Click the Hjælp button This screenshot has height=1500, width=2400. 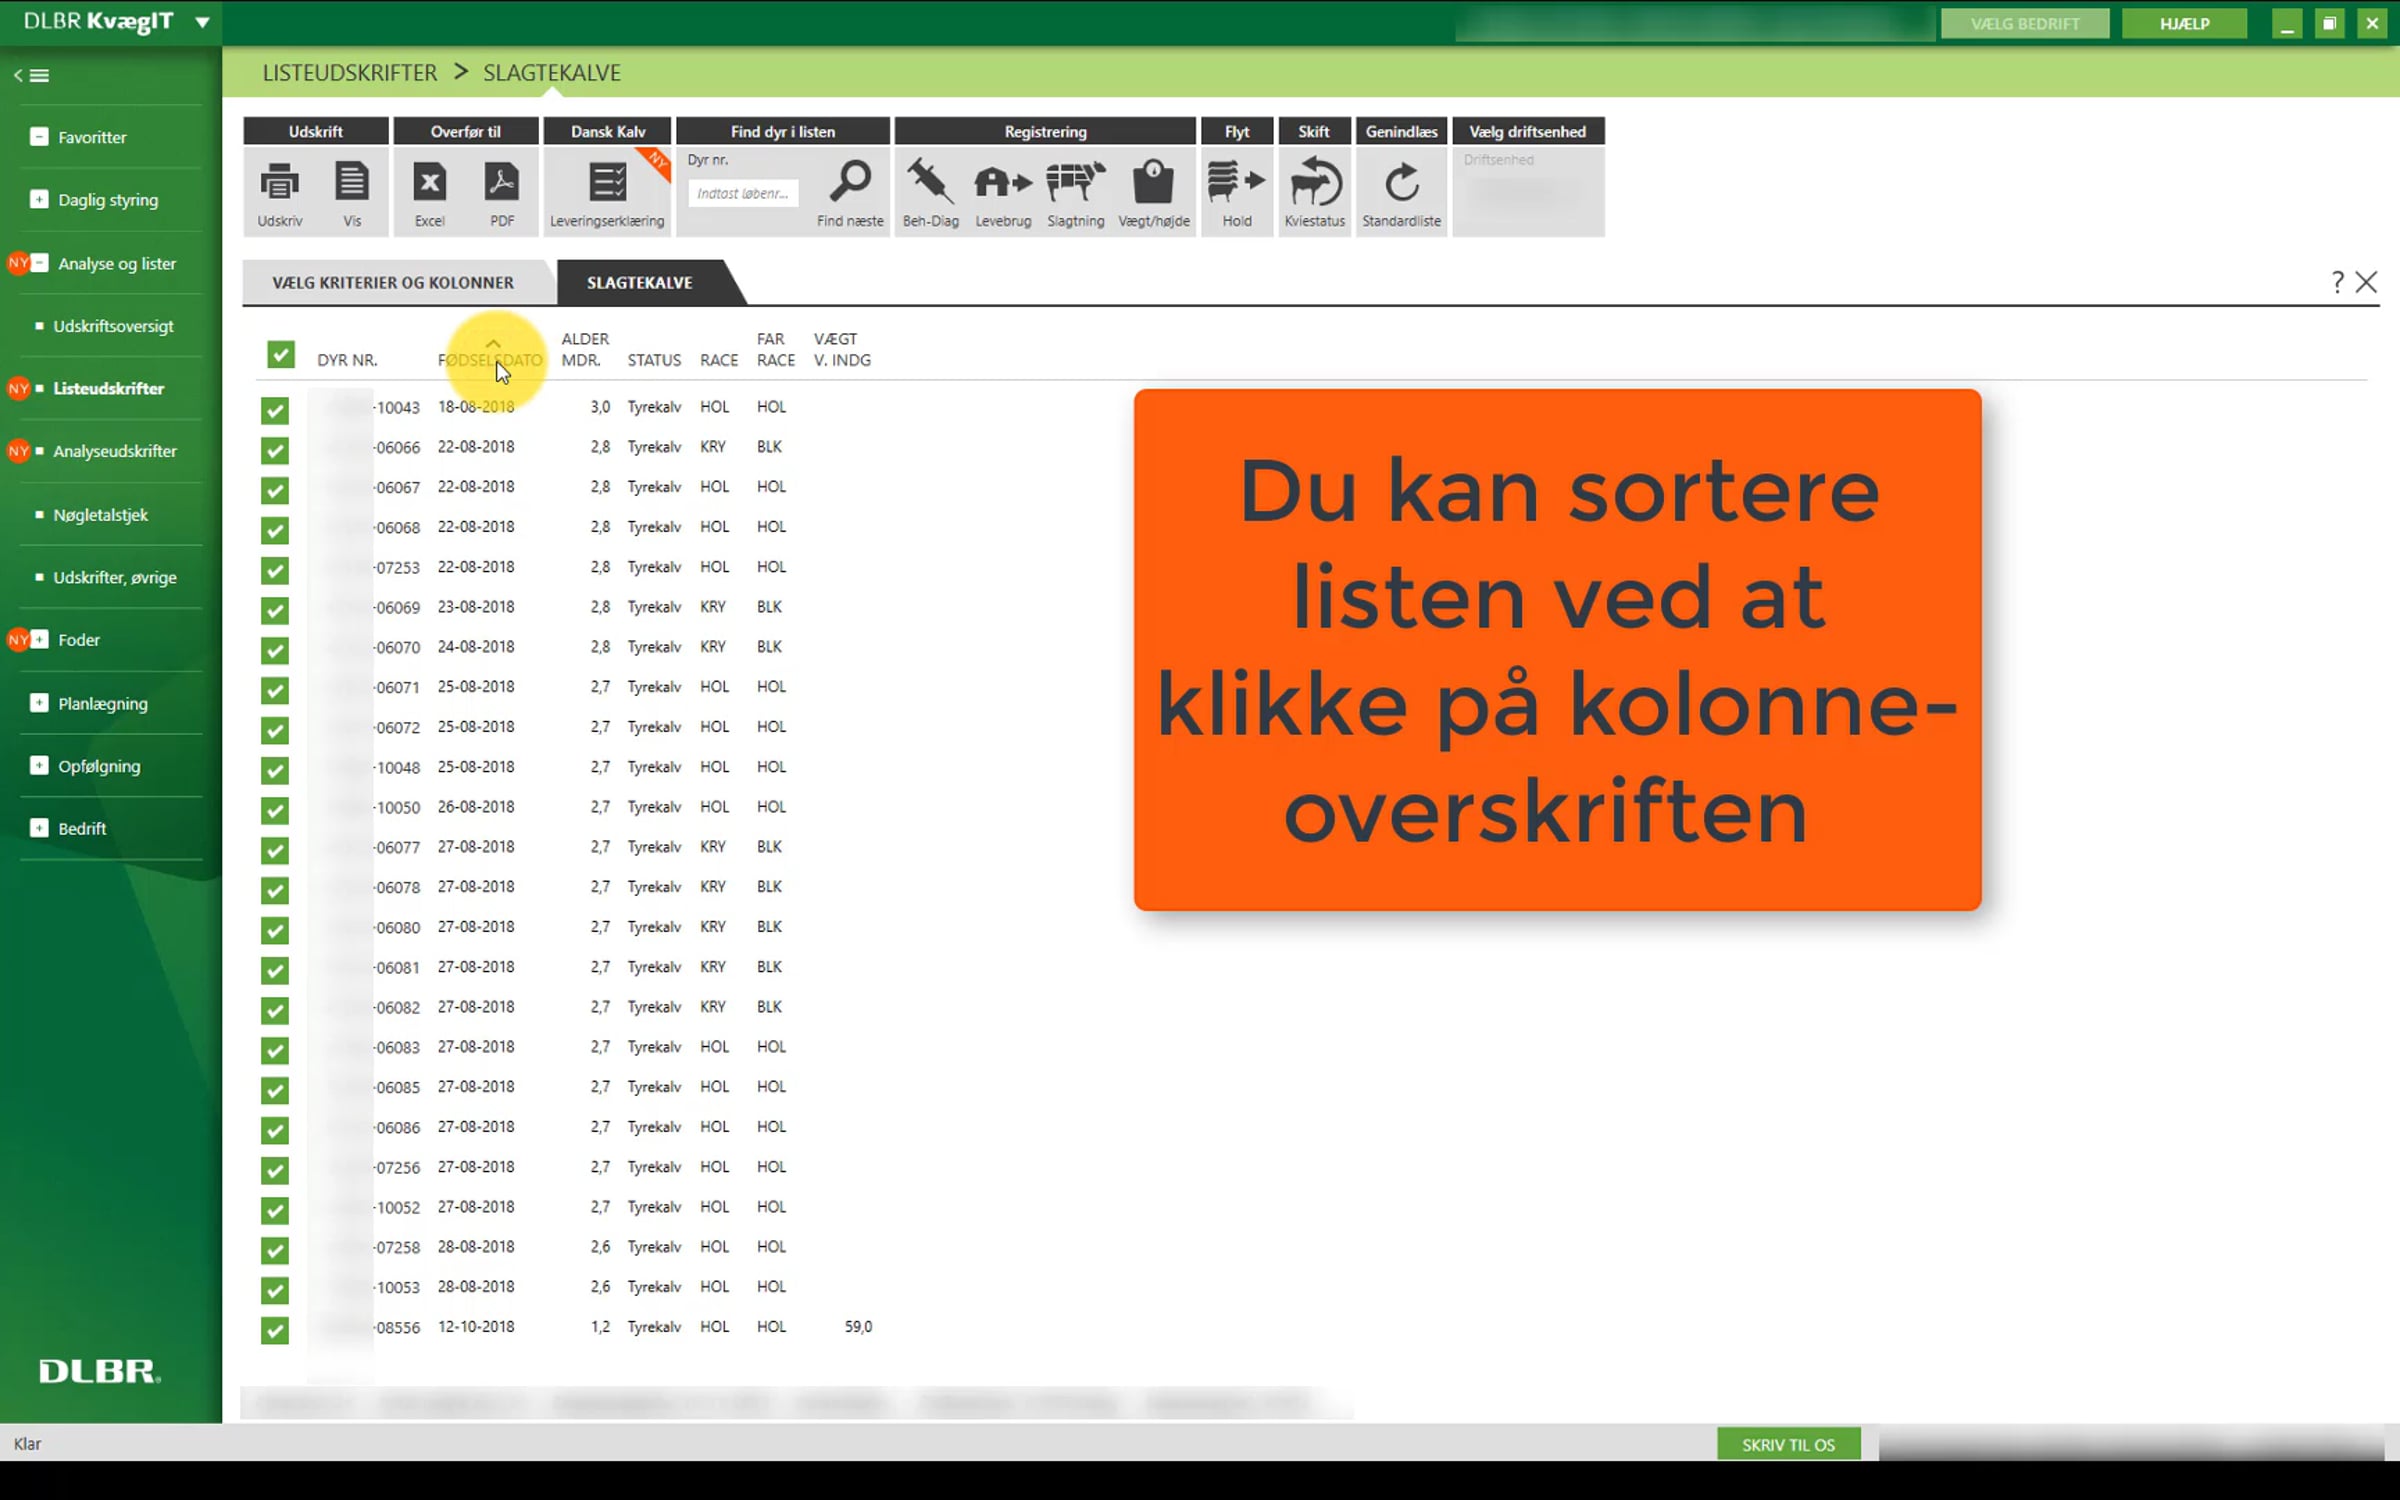pos(2184,23)
